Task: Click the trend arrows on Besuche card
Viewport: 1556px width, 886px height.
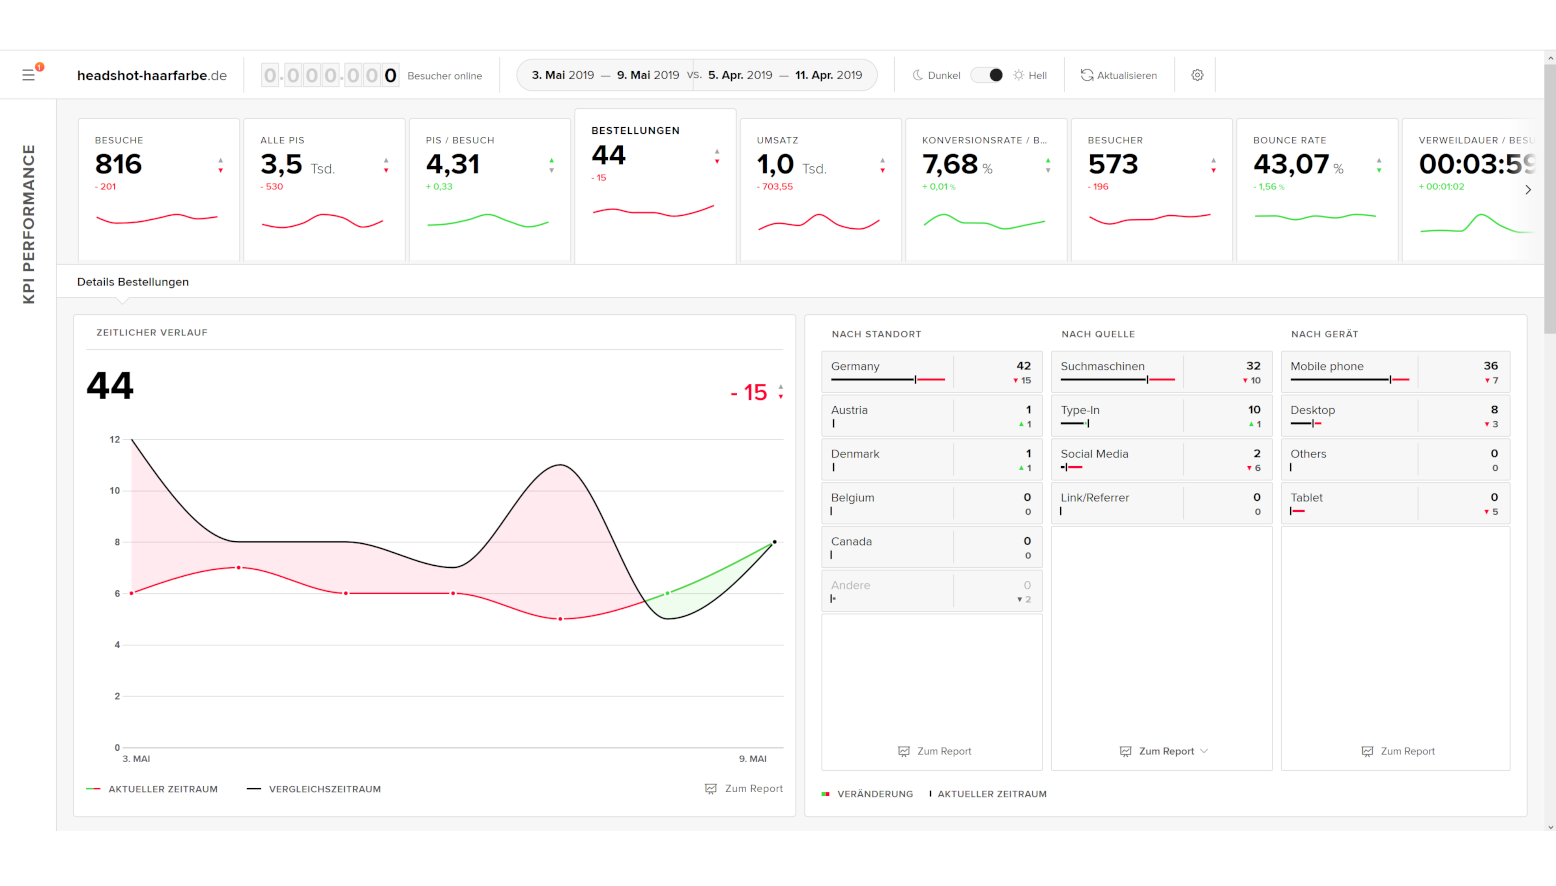Action: [x=221, y=165]
